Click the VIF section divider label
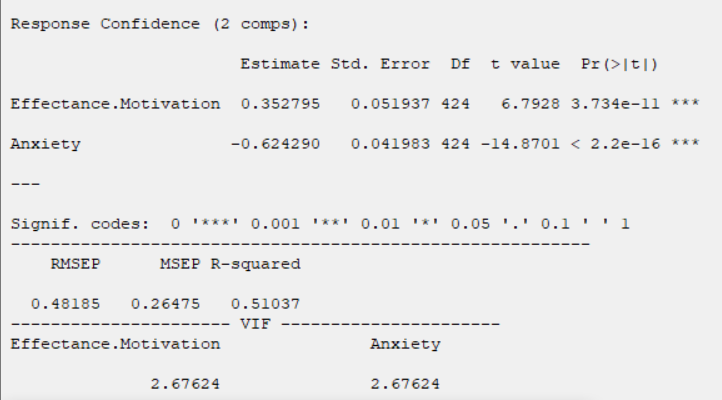The height and width of the screenshot is (400, 722). (256, 324)
